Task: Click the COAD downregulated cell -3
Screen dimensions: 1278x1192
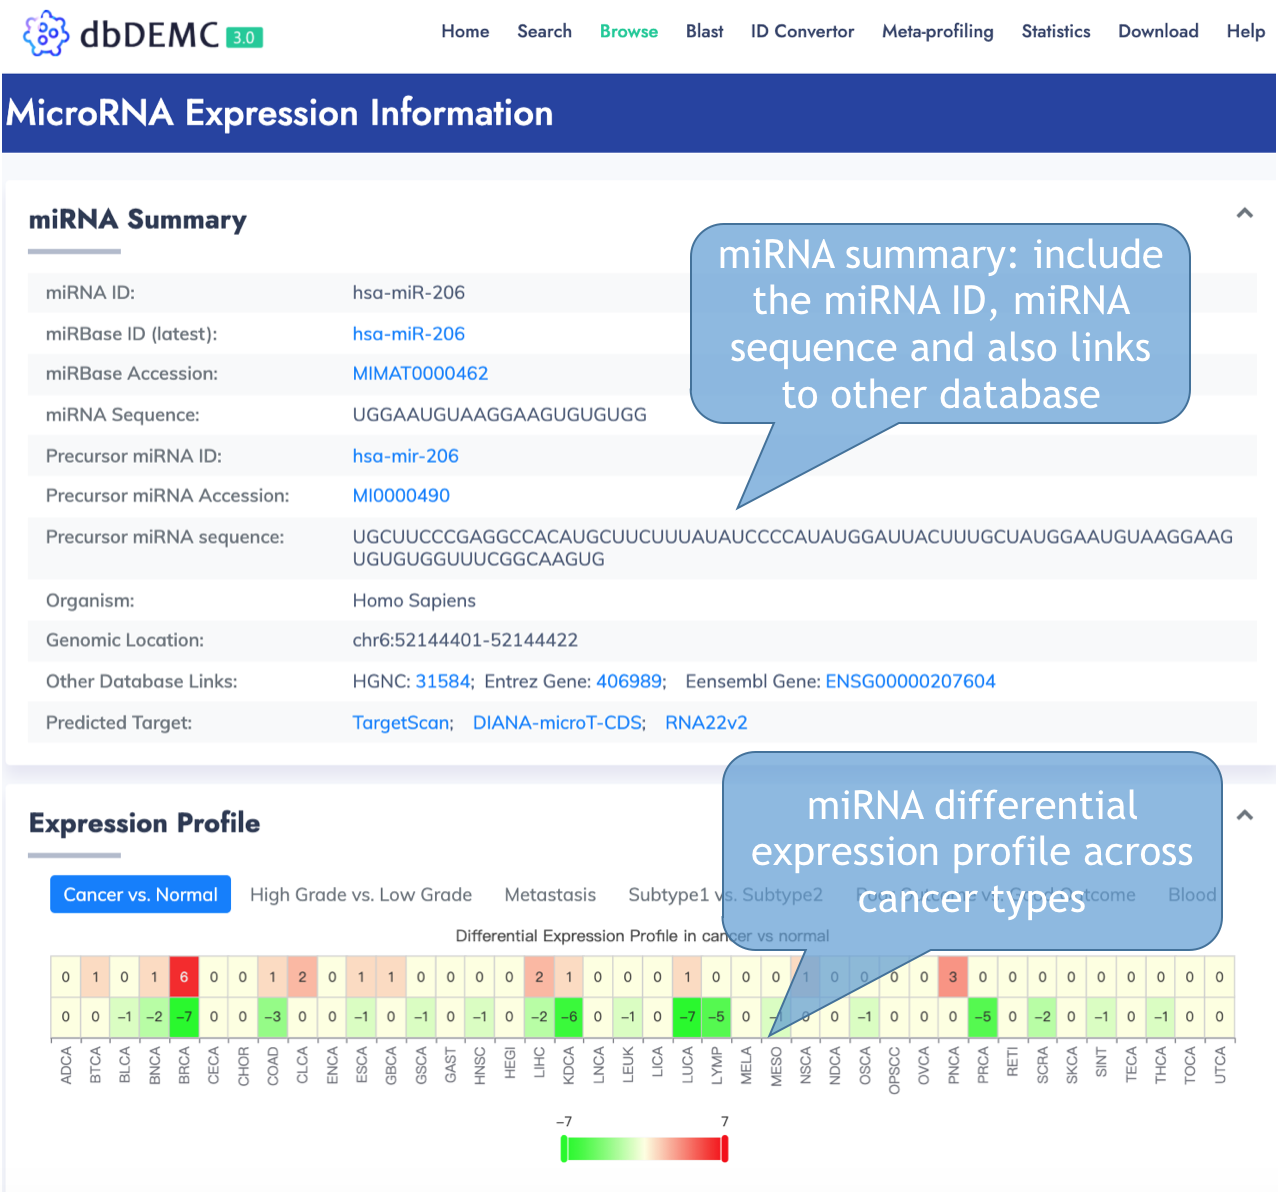Action: point(273,1016)
